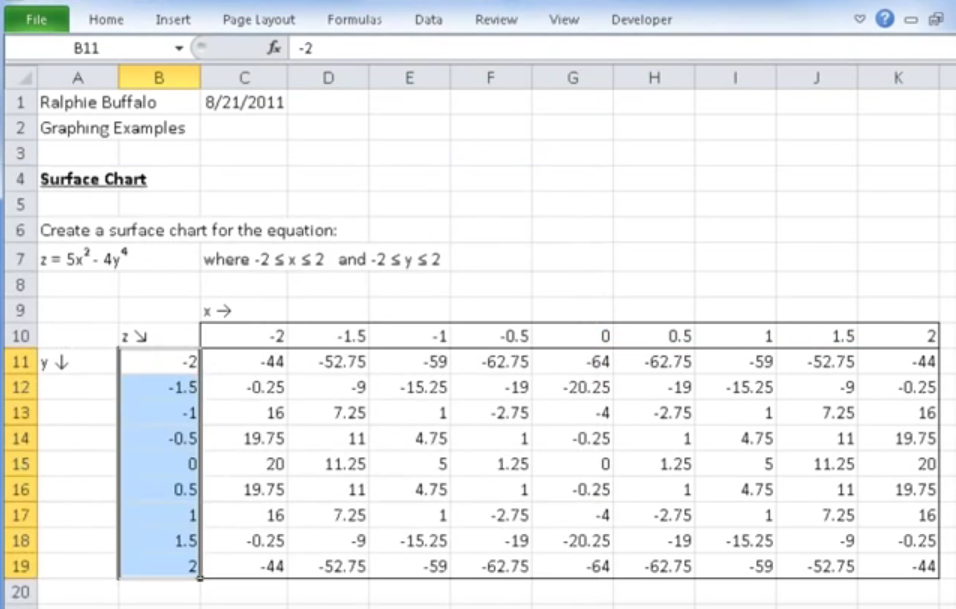Select row 20 header
Screen dimensions: 956x609
21,592
